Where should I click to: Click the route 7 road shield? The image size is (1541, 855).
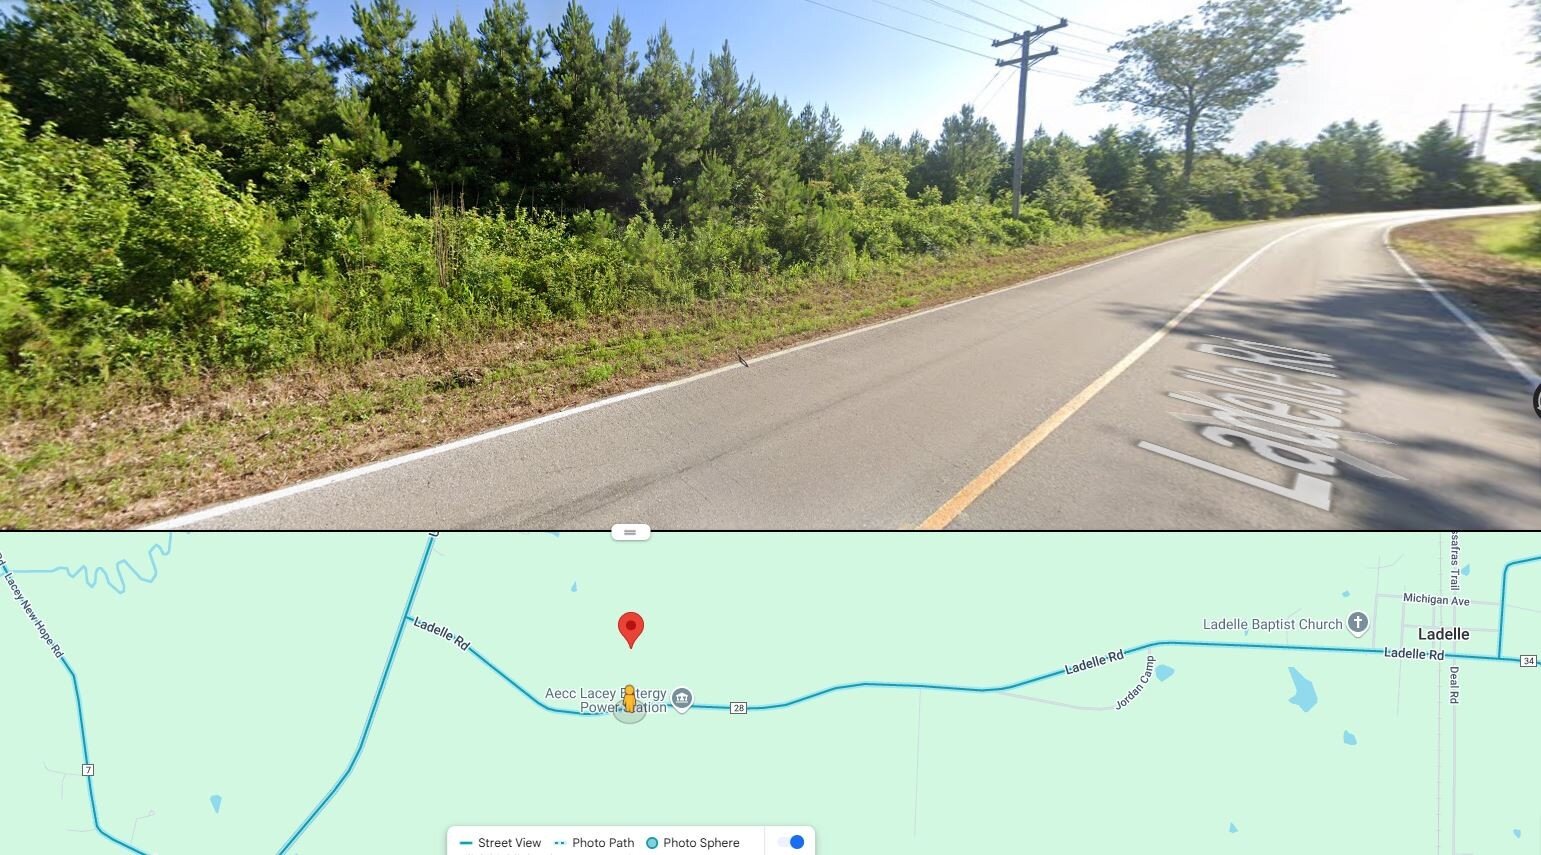coord(88,770)
